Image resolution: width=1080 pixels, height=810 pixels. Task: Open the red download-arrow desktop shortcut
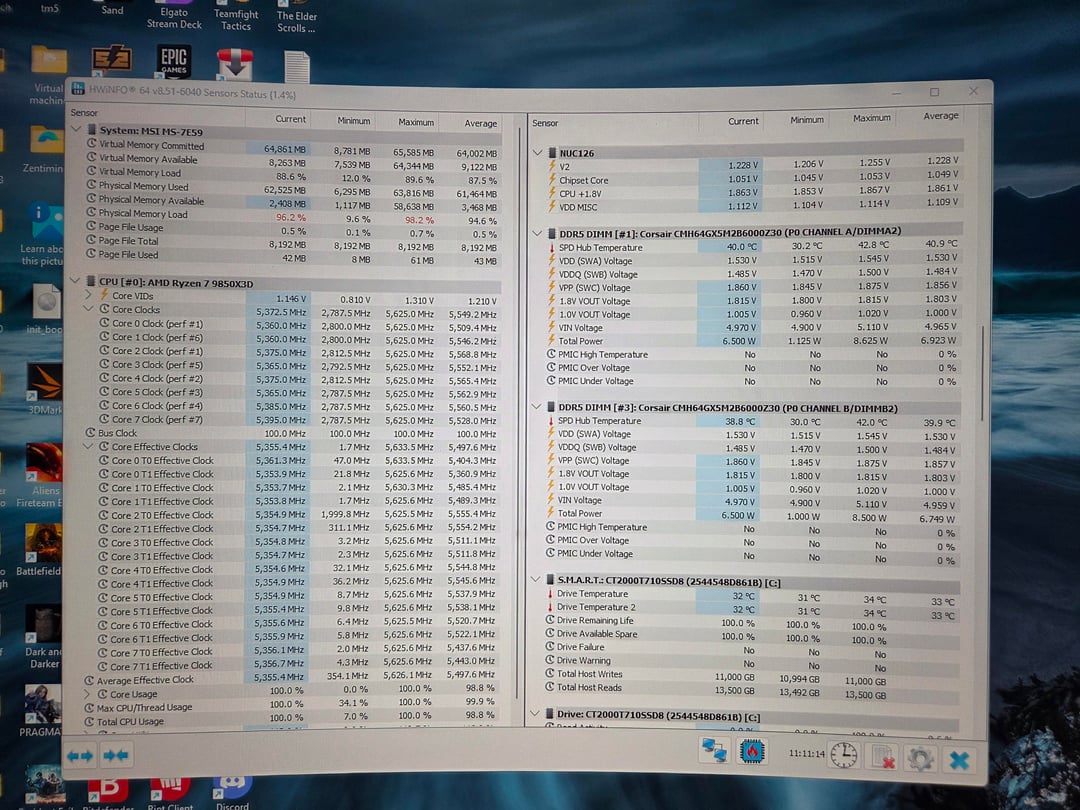235,65
